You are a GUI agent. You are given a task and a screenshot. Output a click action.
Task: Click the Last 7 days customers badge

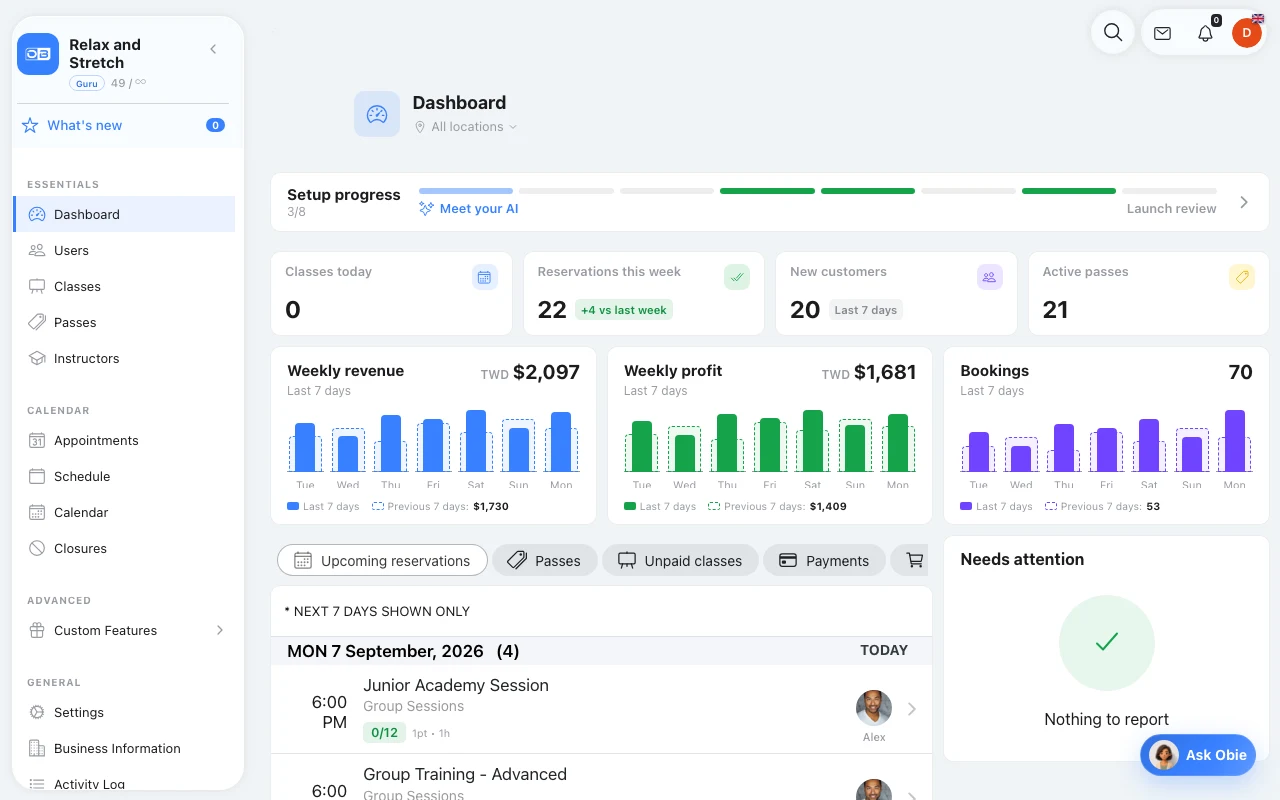[866, 310]
